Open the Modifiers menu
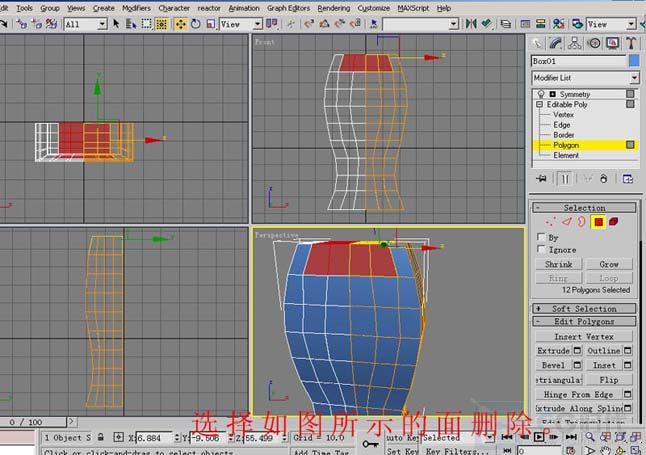646x455 pixels. (x=136, y=8)
